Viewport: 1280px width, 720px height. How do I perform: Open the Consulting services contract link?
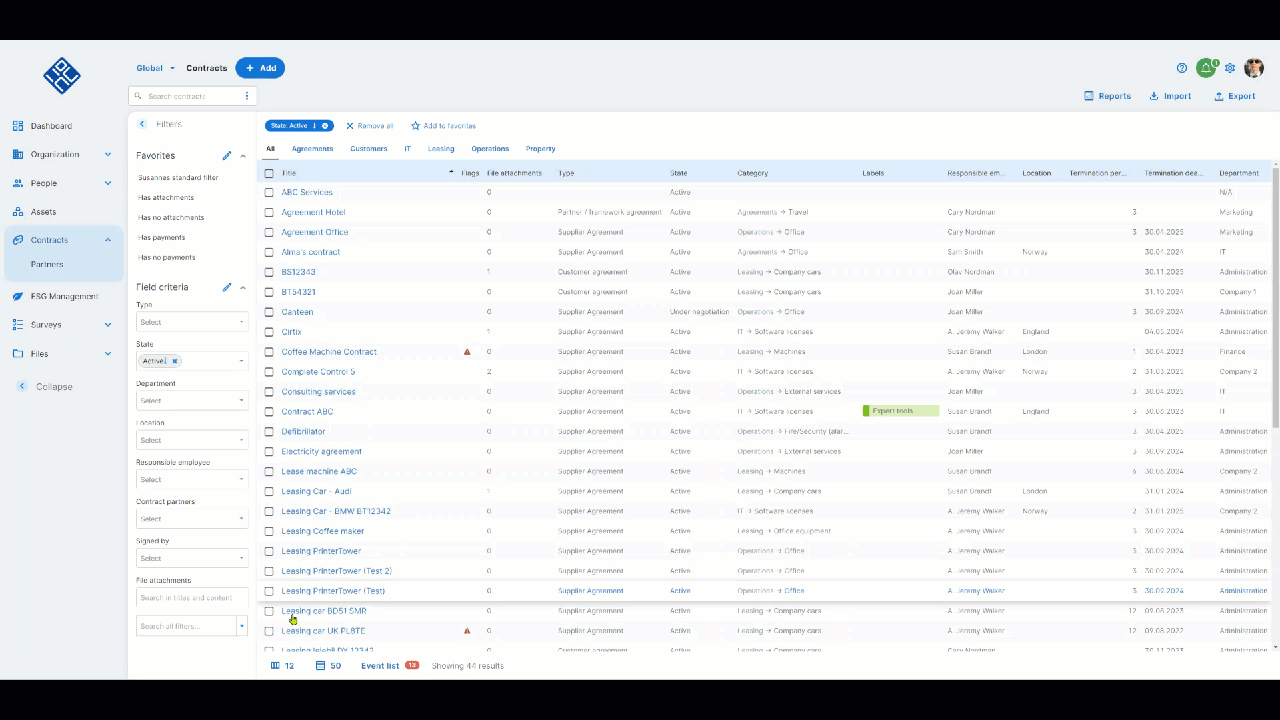click(x=318, y=392)
